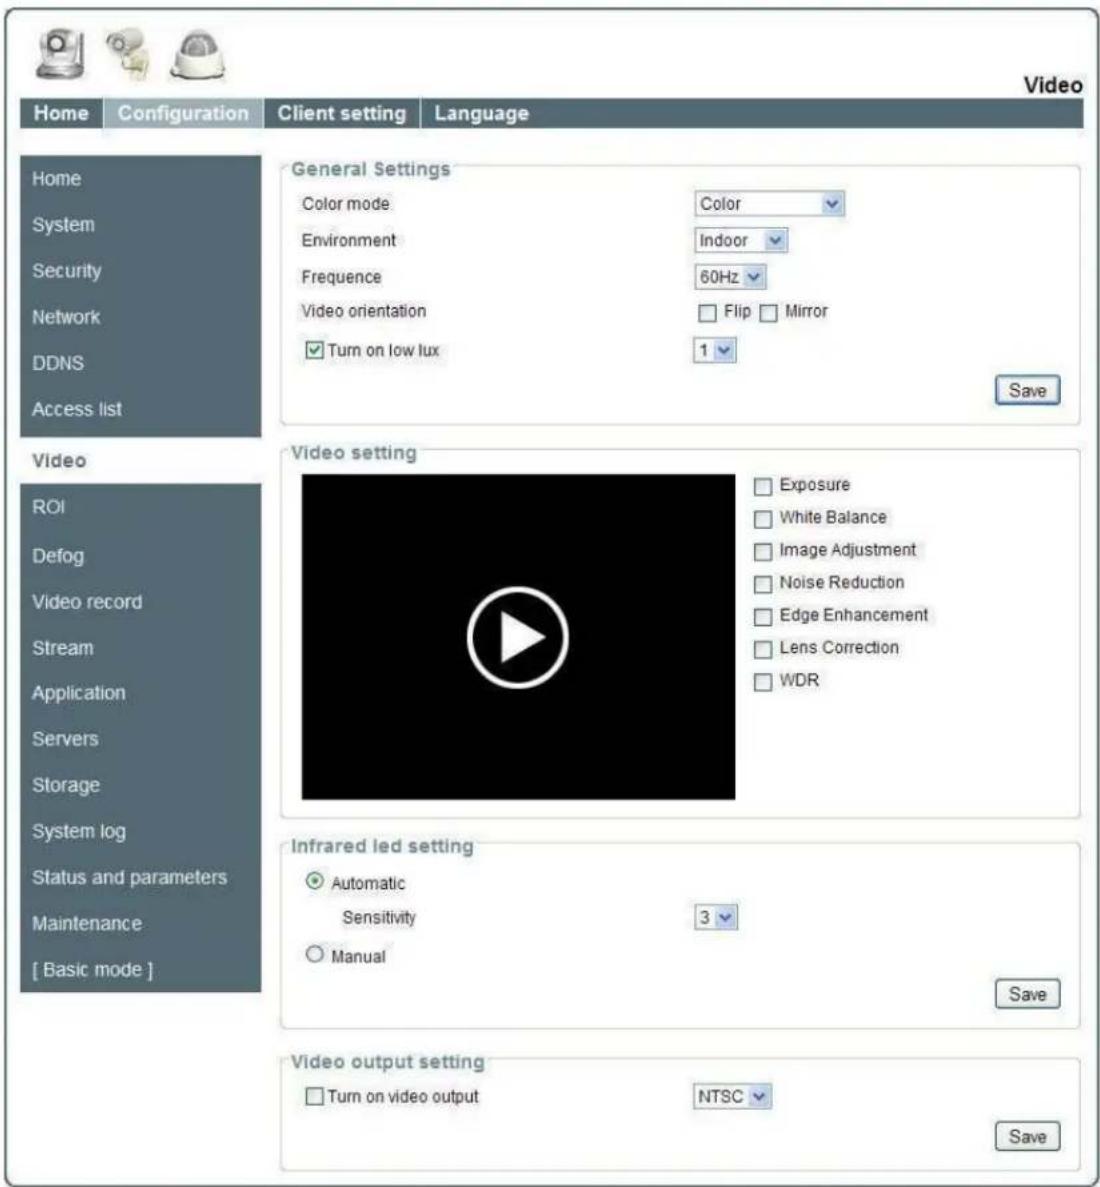Open the Language tab
The width and height of the screenshot is (1100, 1187).
click(481, 114)
